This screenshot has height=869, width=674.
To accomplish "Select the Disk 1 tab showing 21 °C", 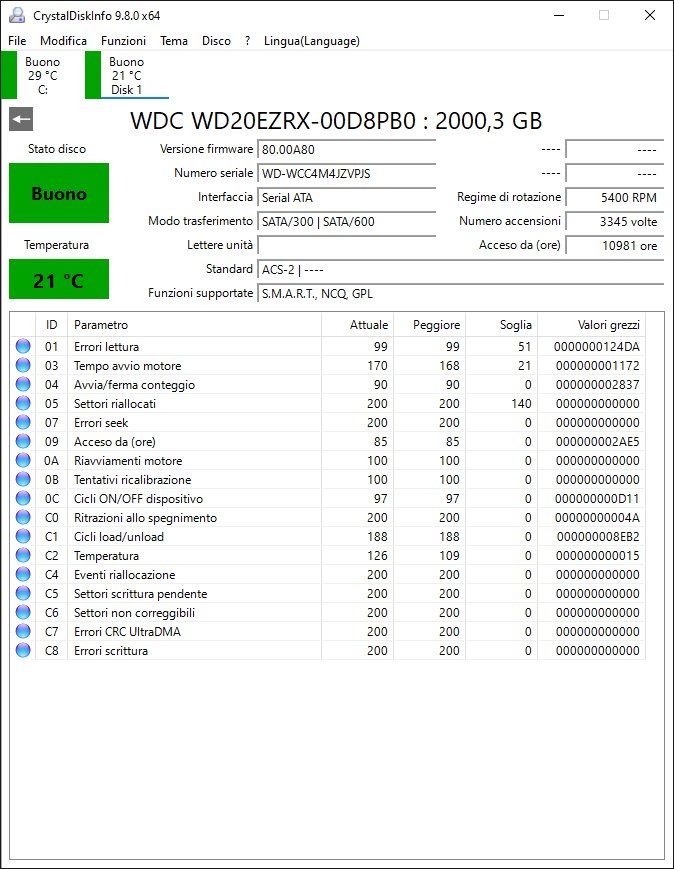I will [127, 75].
